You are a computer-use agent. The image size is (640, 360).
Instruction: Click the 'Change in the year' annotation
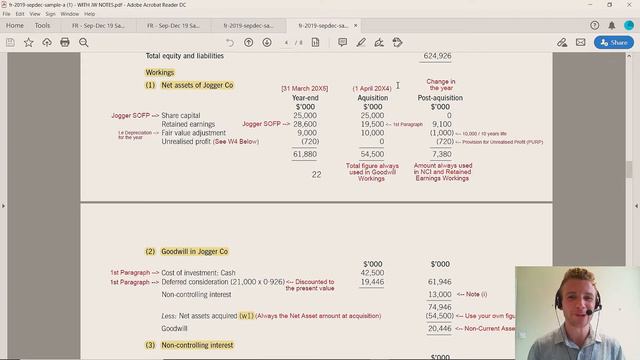[x=440, y=85]
